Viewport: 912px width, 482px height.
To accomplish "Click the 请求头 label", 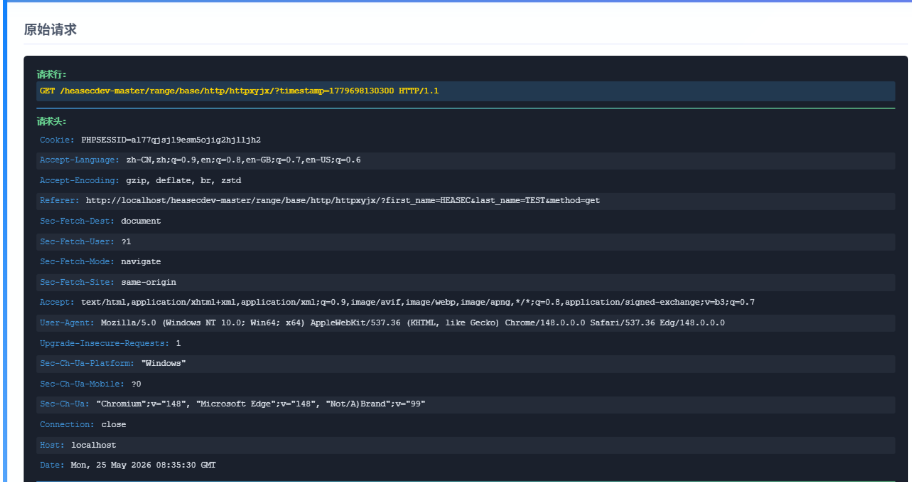I will [52, 122].
